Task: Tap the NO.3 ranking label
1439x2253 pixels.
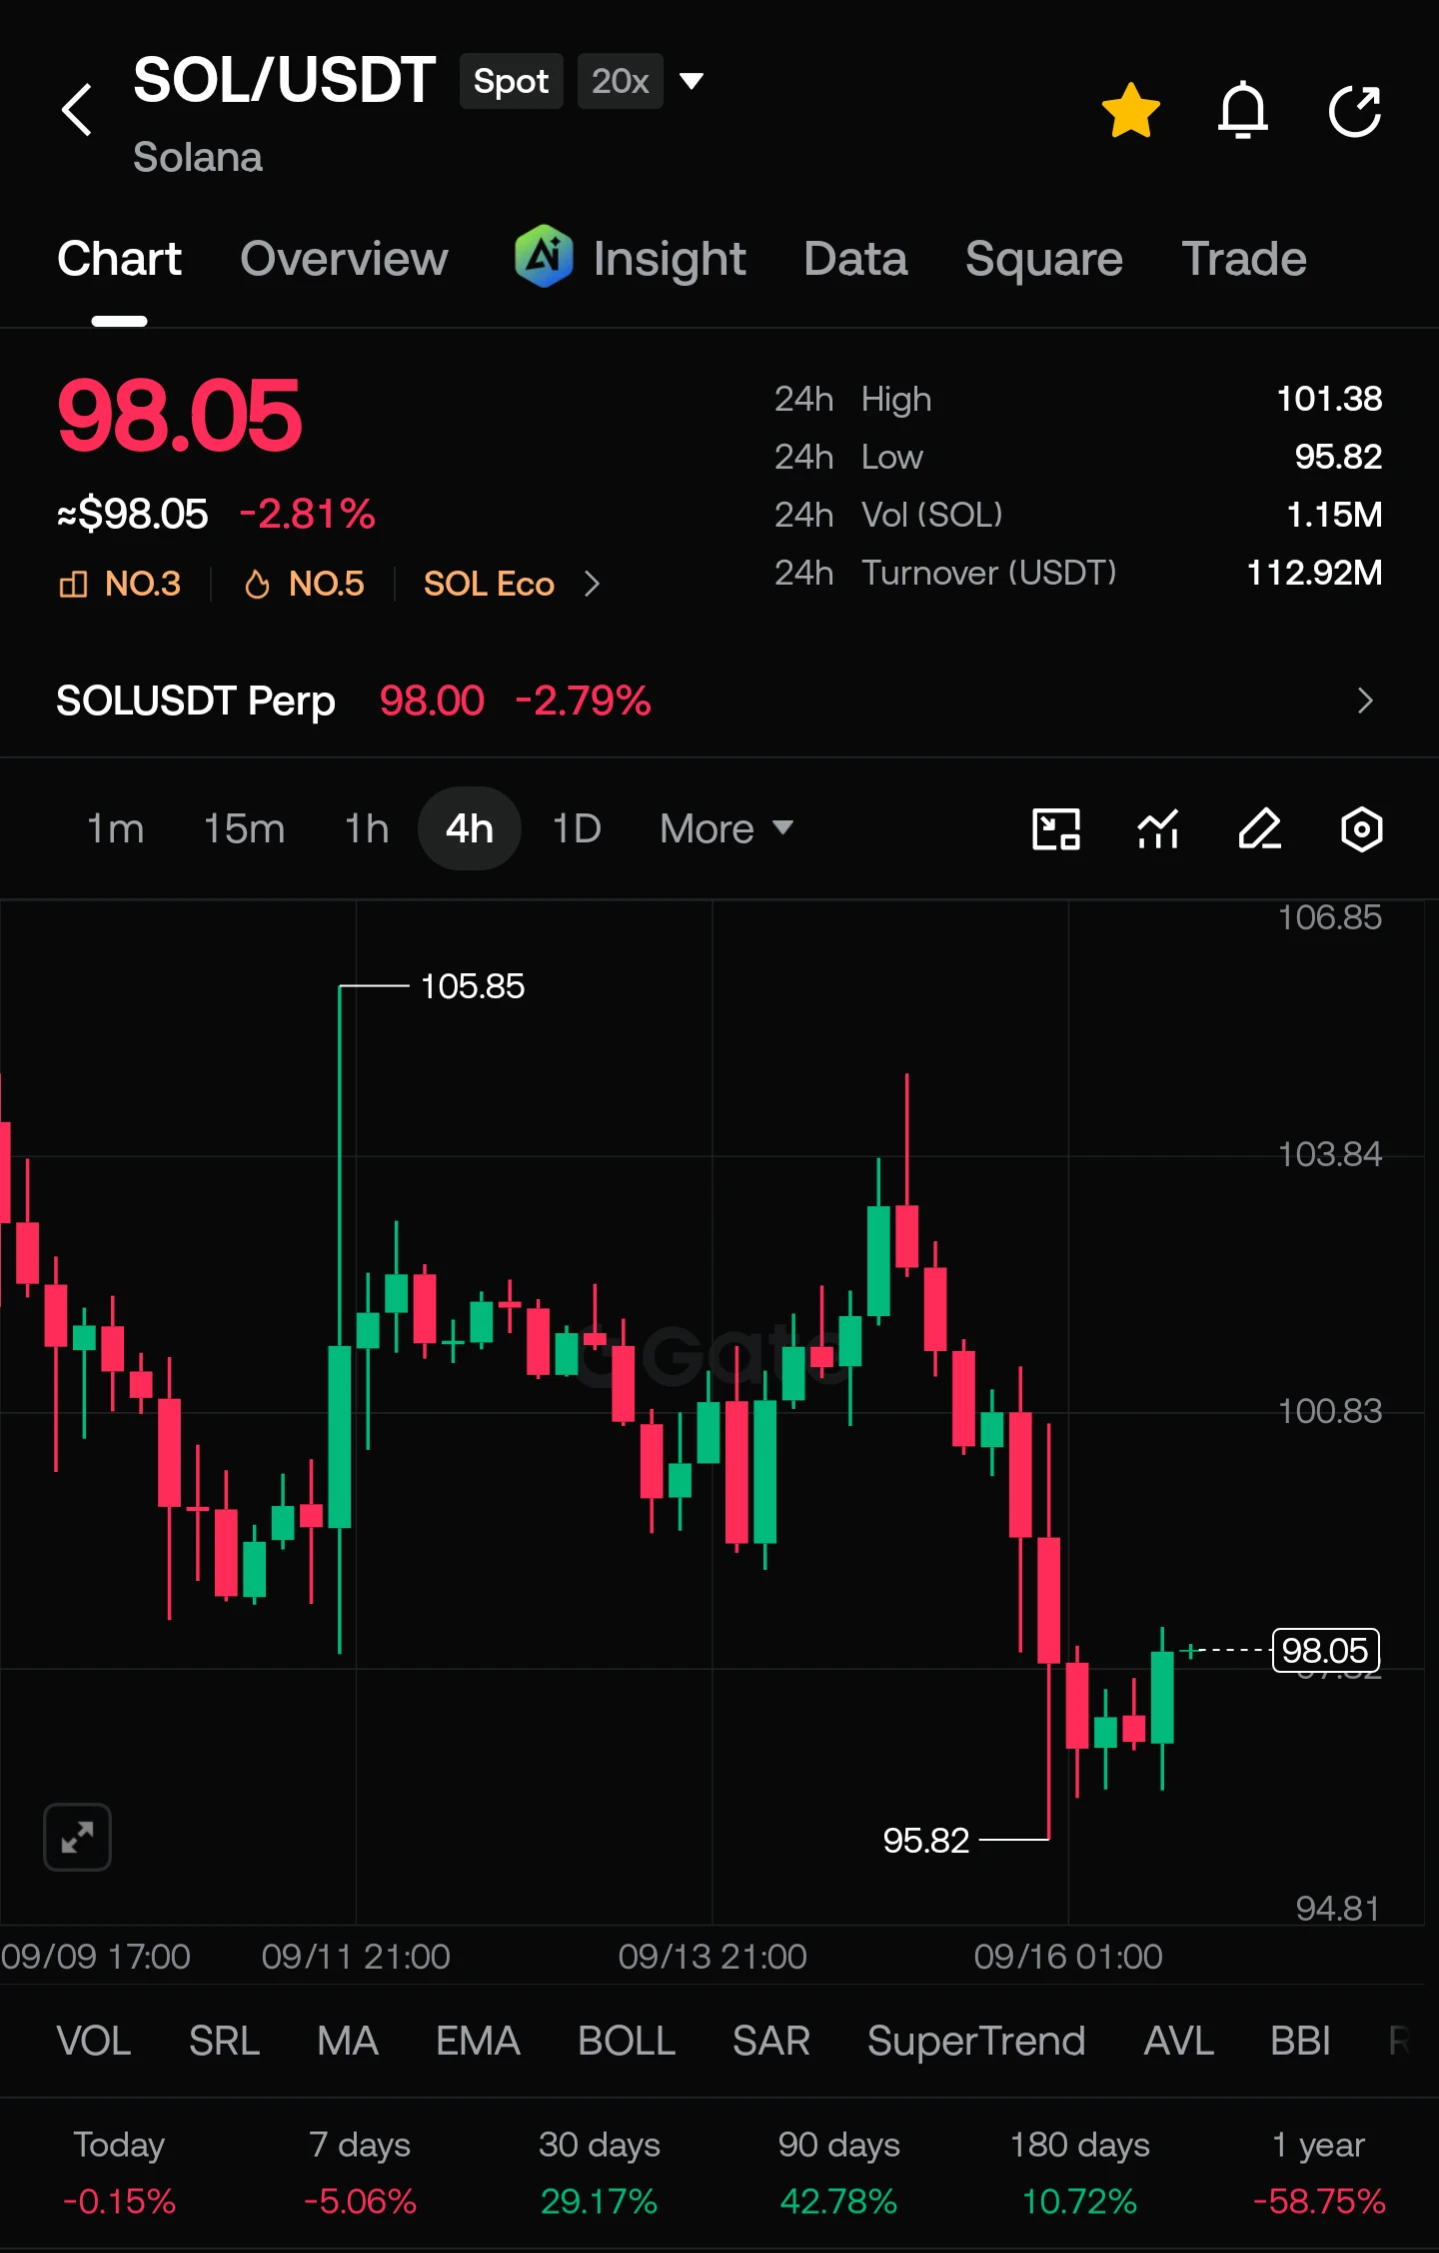Action: tap(143, 584)
